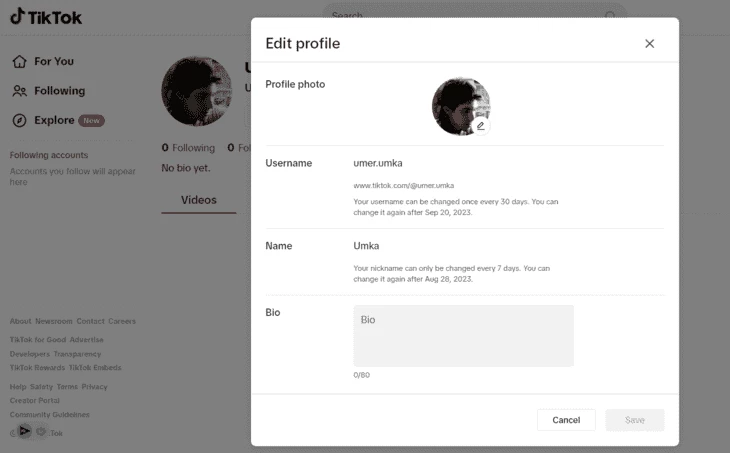Click the username field umer.umka
The width and height of the screenshot is (730, 453).
[x=378, y=163]
